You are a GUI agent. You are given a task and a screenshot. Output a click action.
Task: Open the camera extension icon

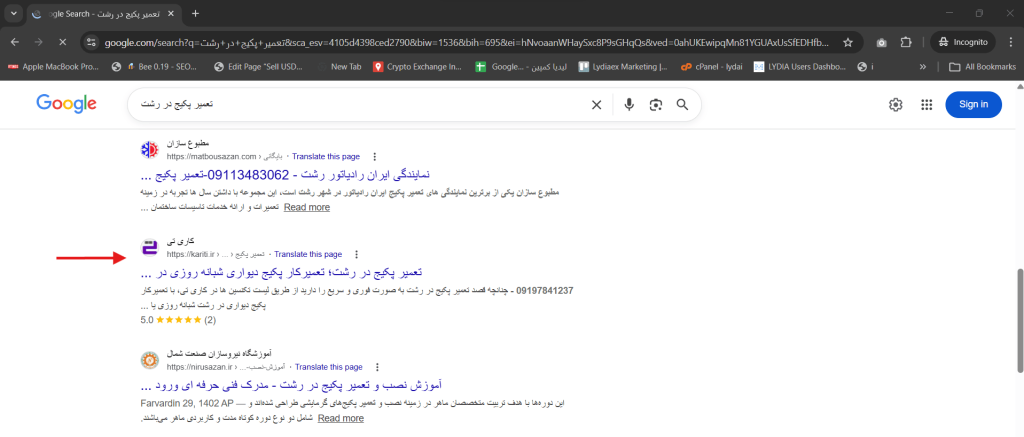click(x=882, y=42)
